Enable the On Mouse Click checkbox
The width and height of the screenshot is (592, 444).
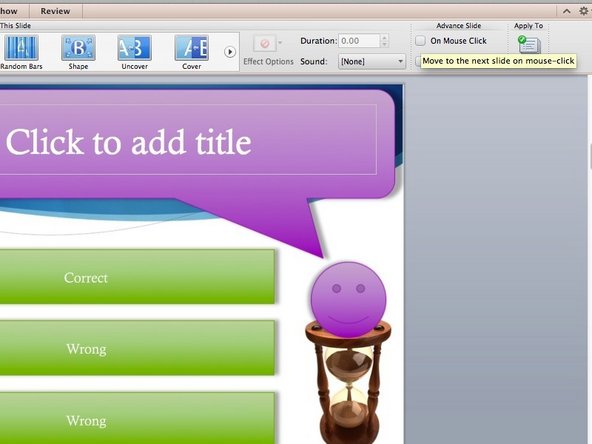coord(420,41)
